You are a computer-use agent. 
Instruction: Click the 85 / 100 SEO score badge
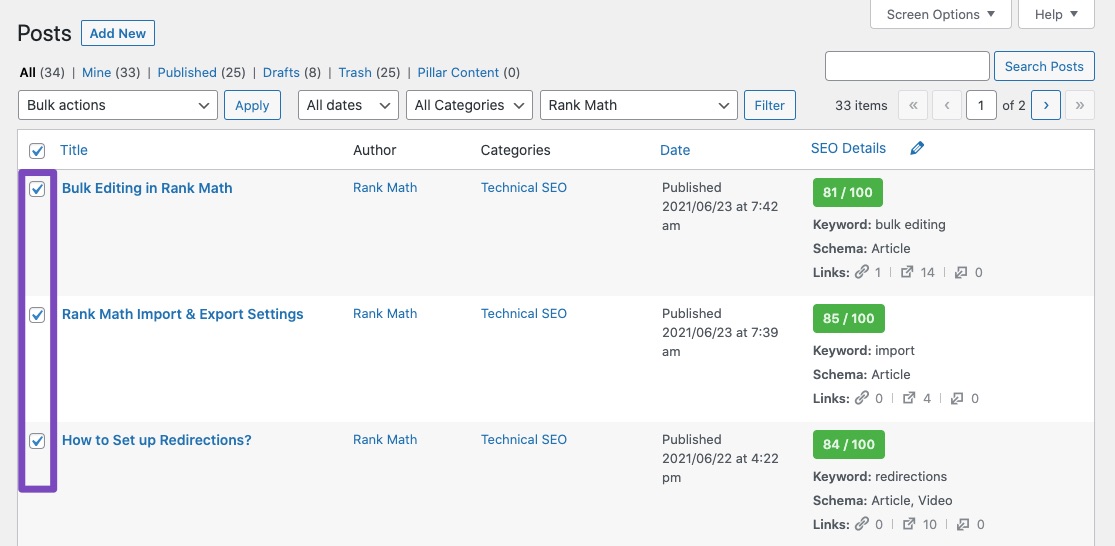coord(848,318)
